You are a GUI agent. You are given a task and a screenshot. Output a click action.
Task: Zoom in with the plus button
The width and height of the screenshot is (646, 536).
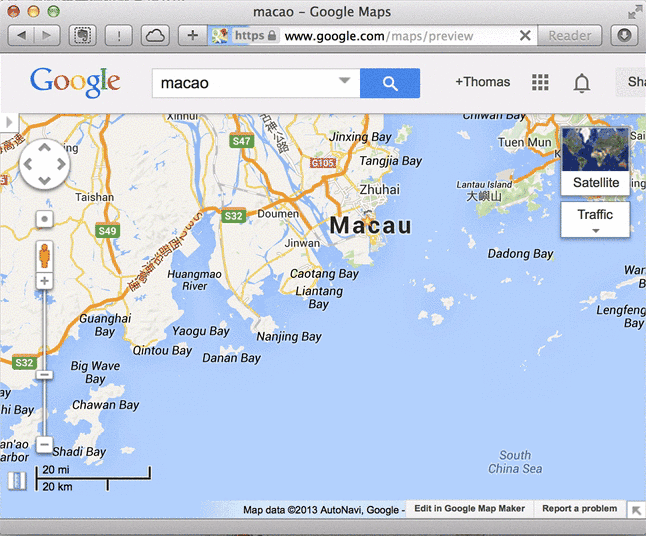pos(44,281)
